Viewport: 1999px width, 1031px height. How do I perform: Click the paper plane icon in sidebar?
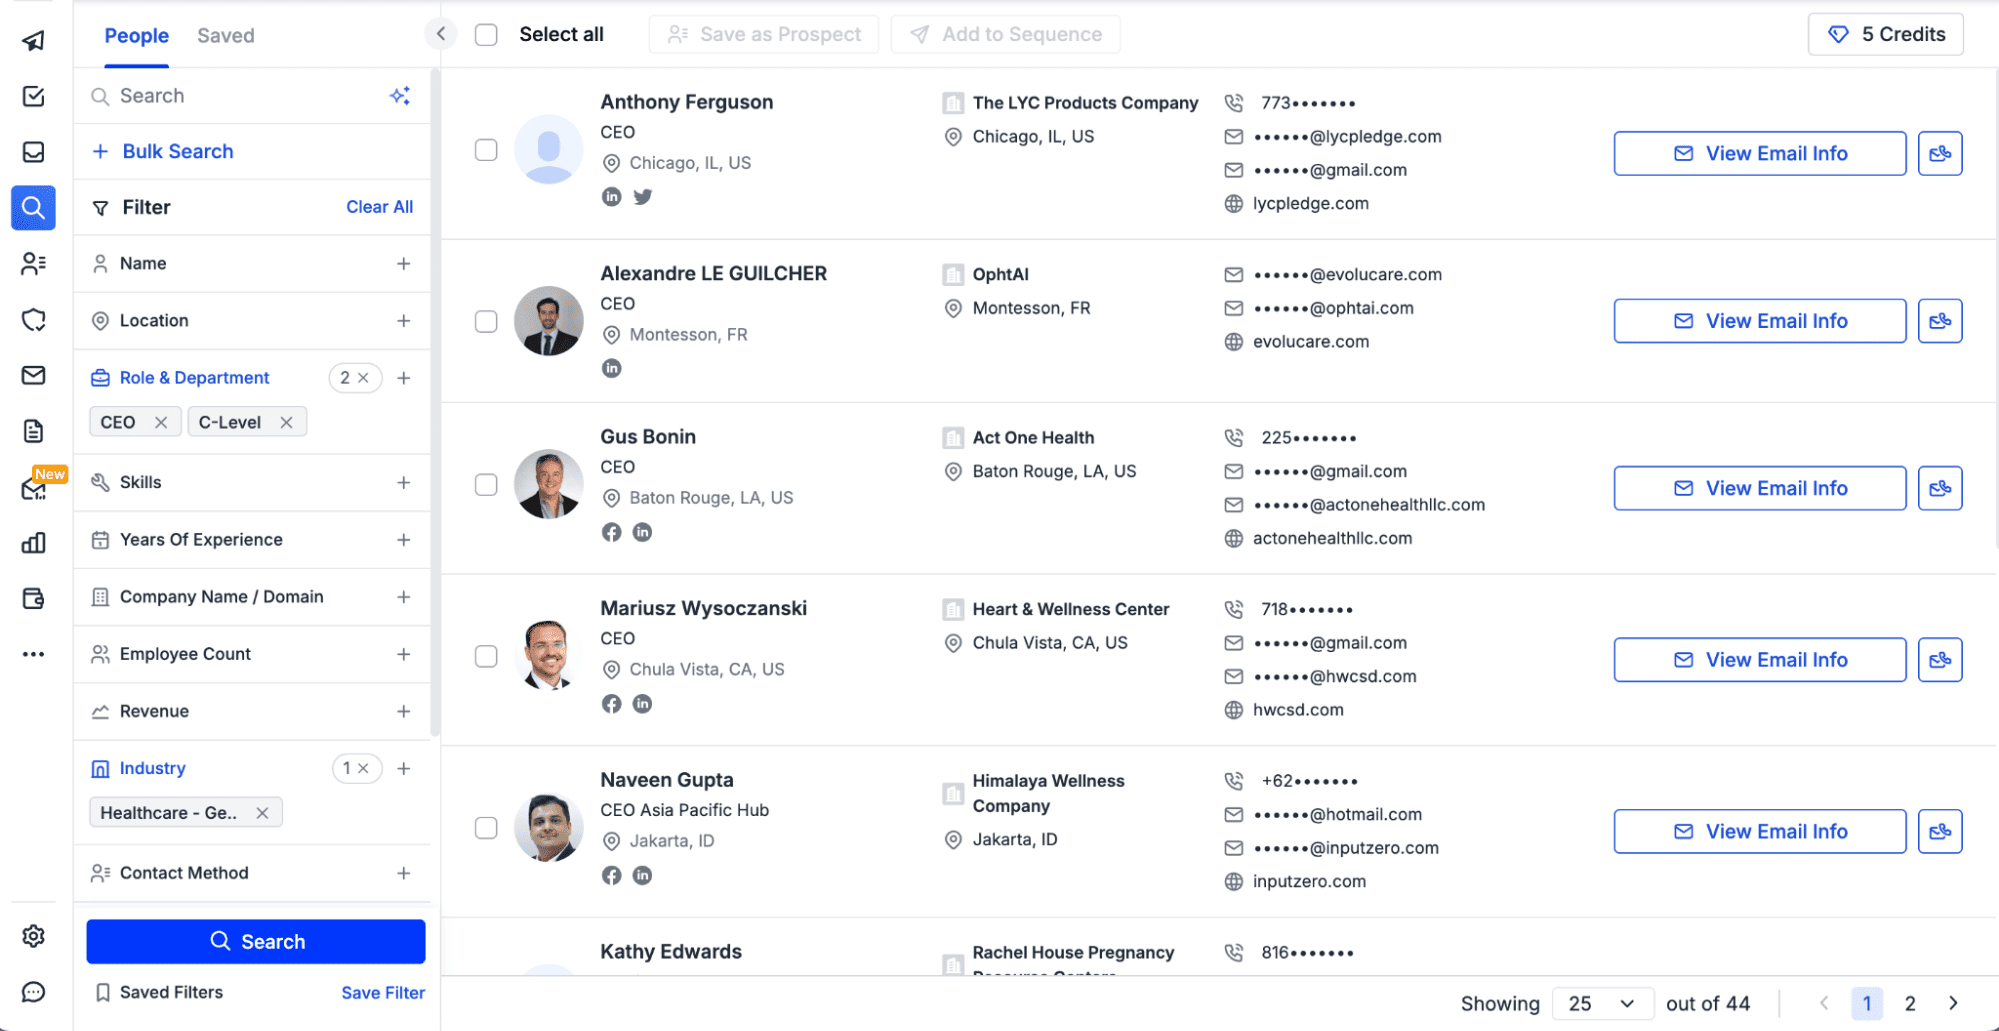[34, 40]
